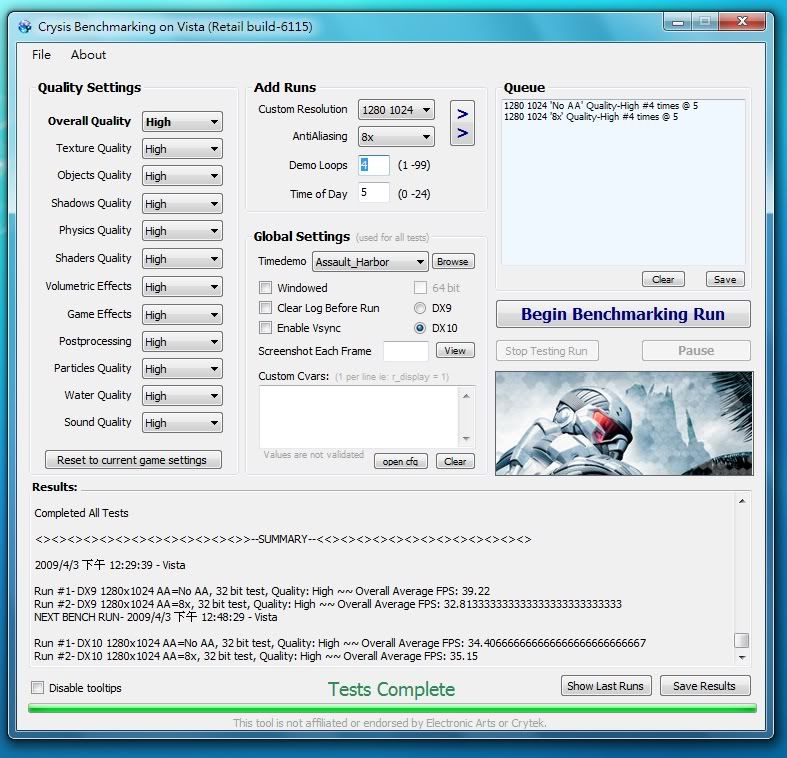The height and width of the screenshot is (758, 787).
Task: Click Screenshot Each Frame input field
Action: click(406, 351)
